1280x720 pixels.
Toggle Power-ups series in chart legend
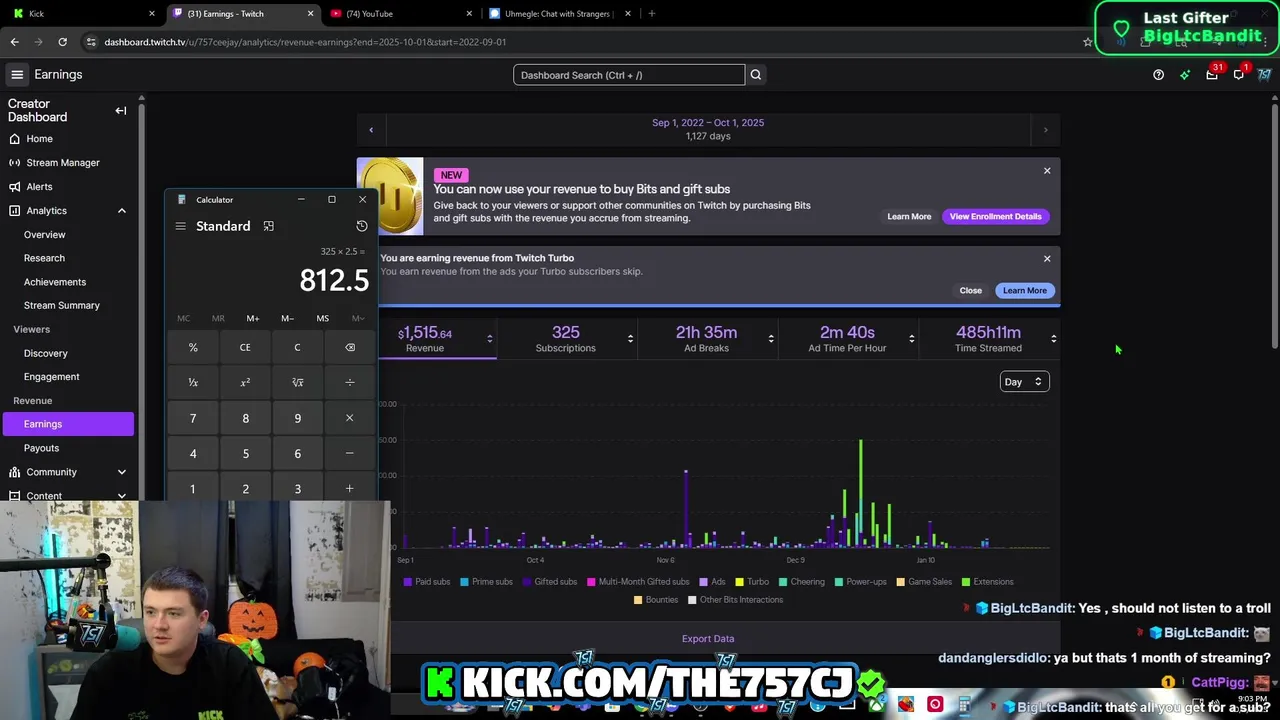(x=860, y=582)
